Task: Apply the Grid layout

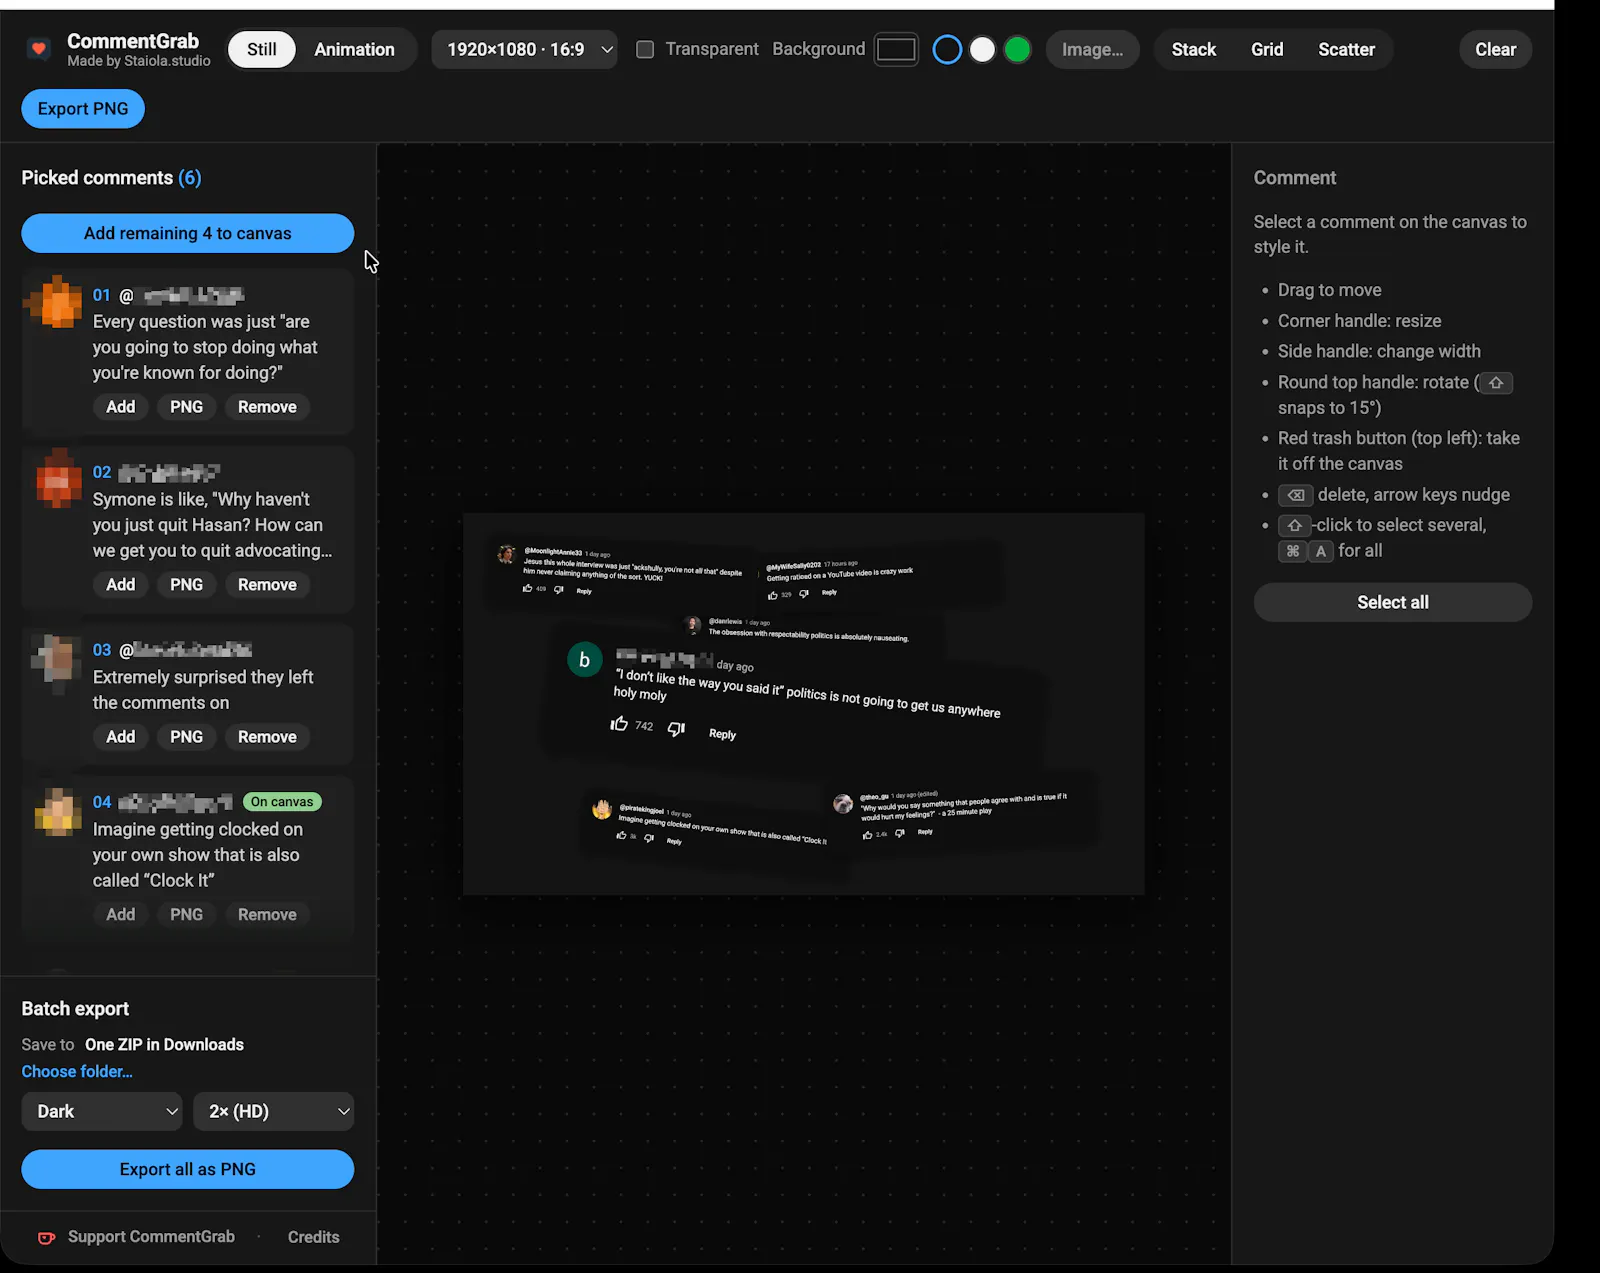Action: click(x=1267, y=49)
